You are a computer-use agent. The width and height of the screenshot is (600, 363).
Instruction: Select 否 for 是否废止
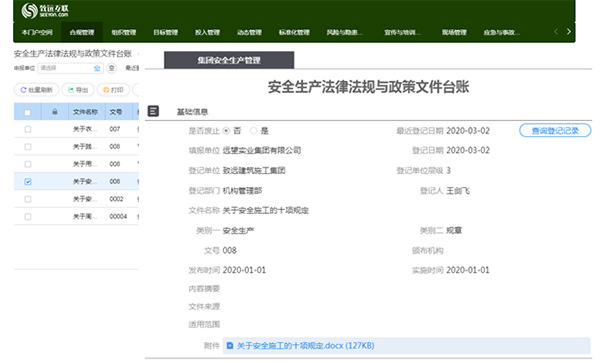(226, 131)
